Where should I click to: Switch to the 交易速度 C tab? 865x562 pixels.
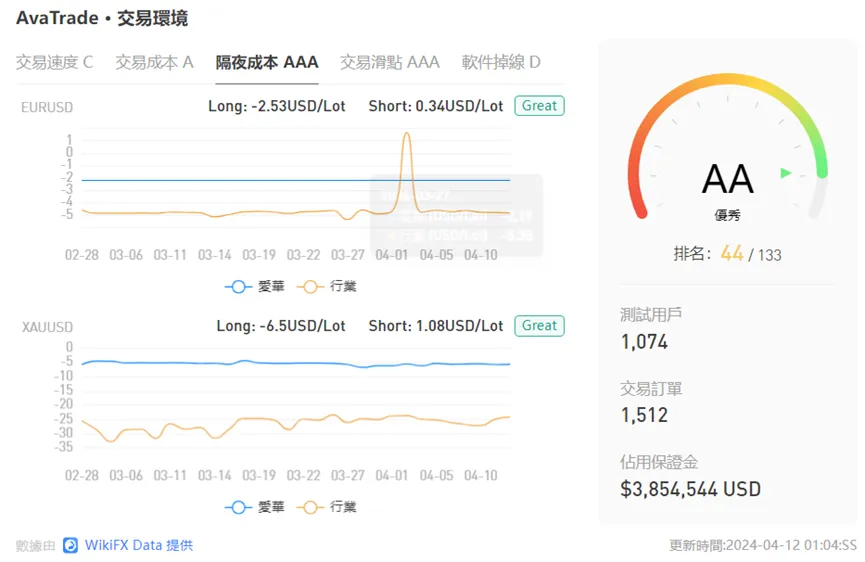coord(55,62)
